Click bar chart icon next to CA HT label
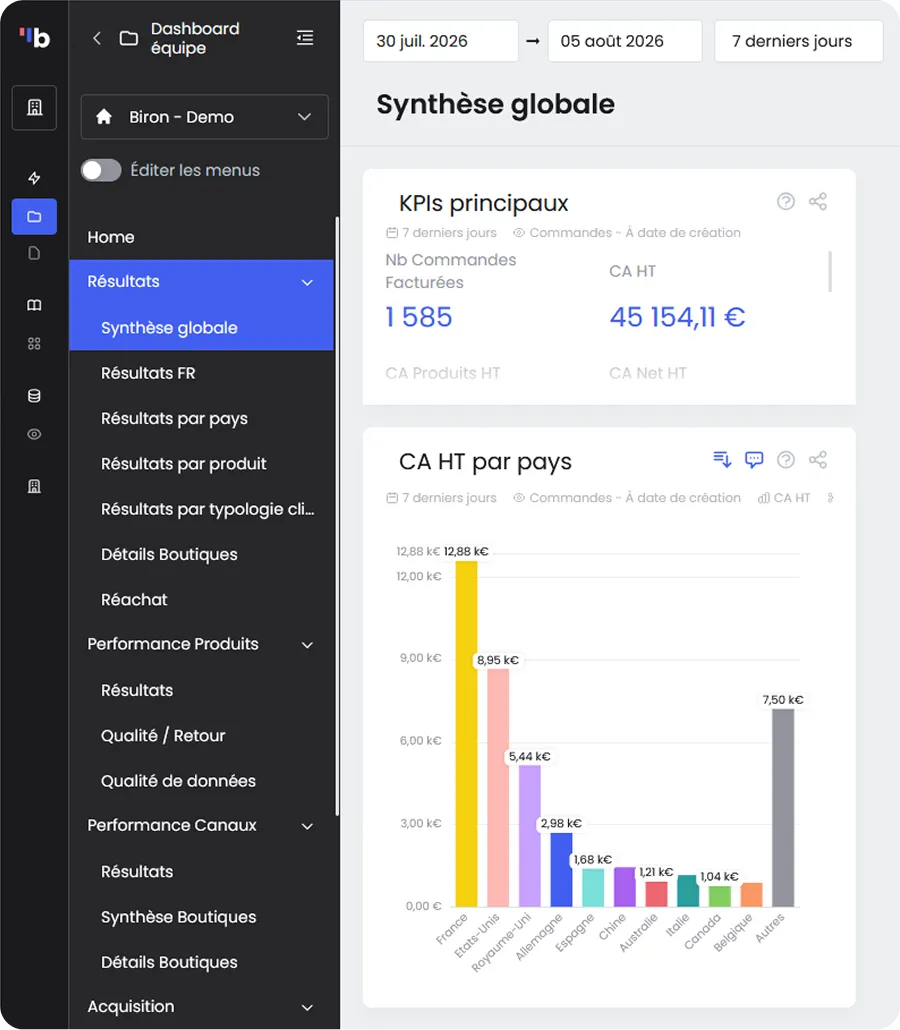The width and height of the screenshot is (900, 1030). point(763,498)
